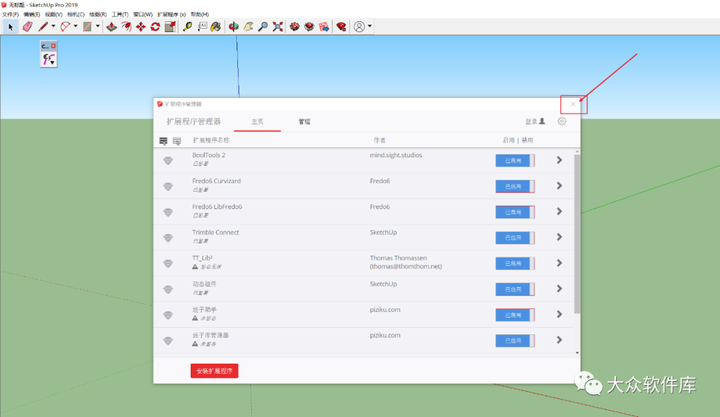Choose the Rotate tool

(x=155, y=27)
